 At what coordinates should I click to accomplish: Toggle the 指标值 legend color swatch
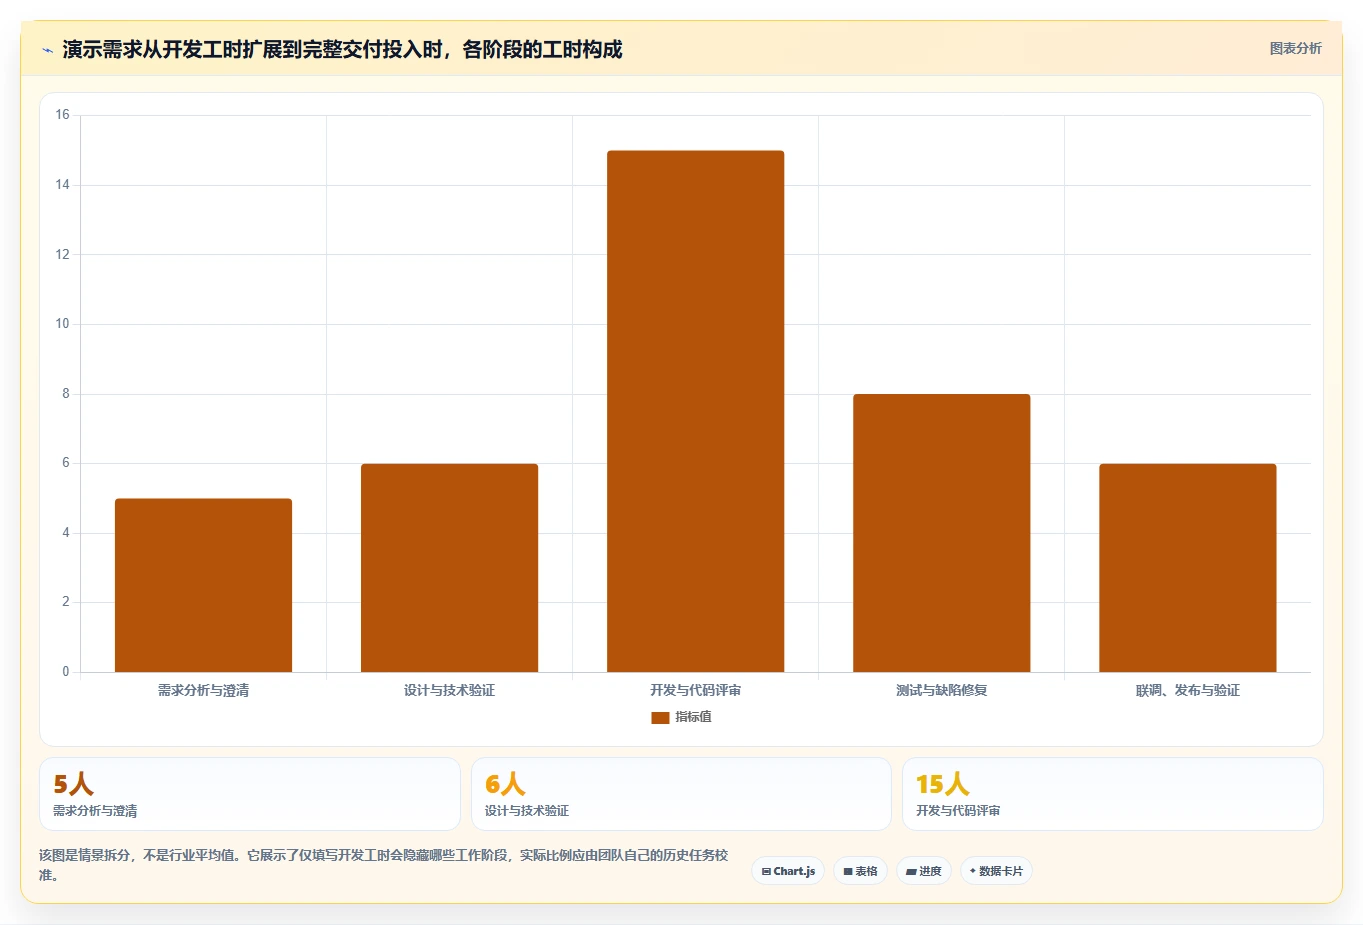coord(660,717)
